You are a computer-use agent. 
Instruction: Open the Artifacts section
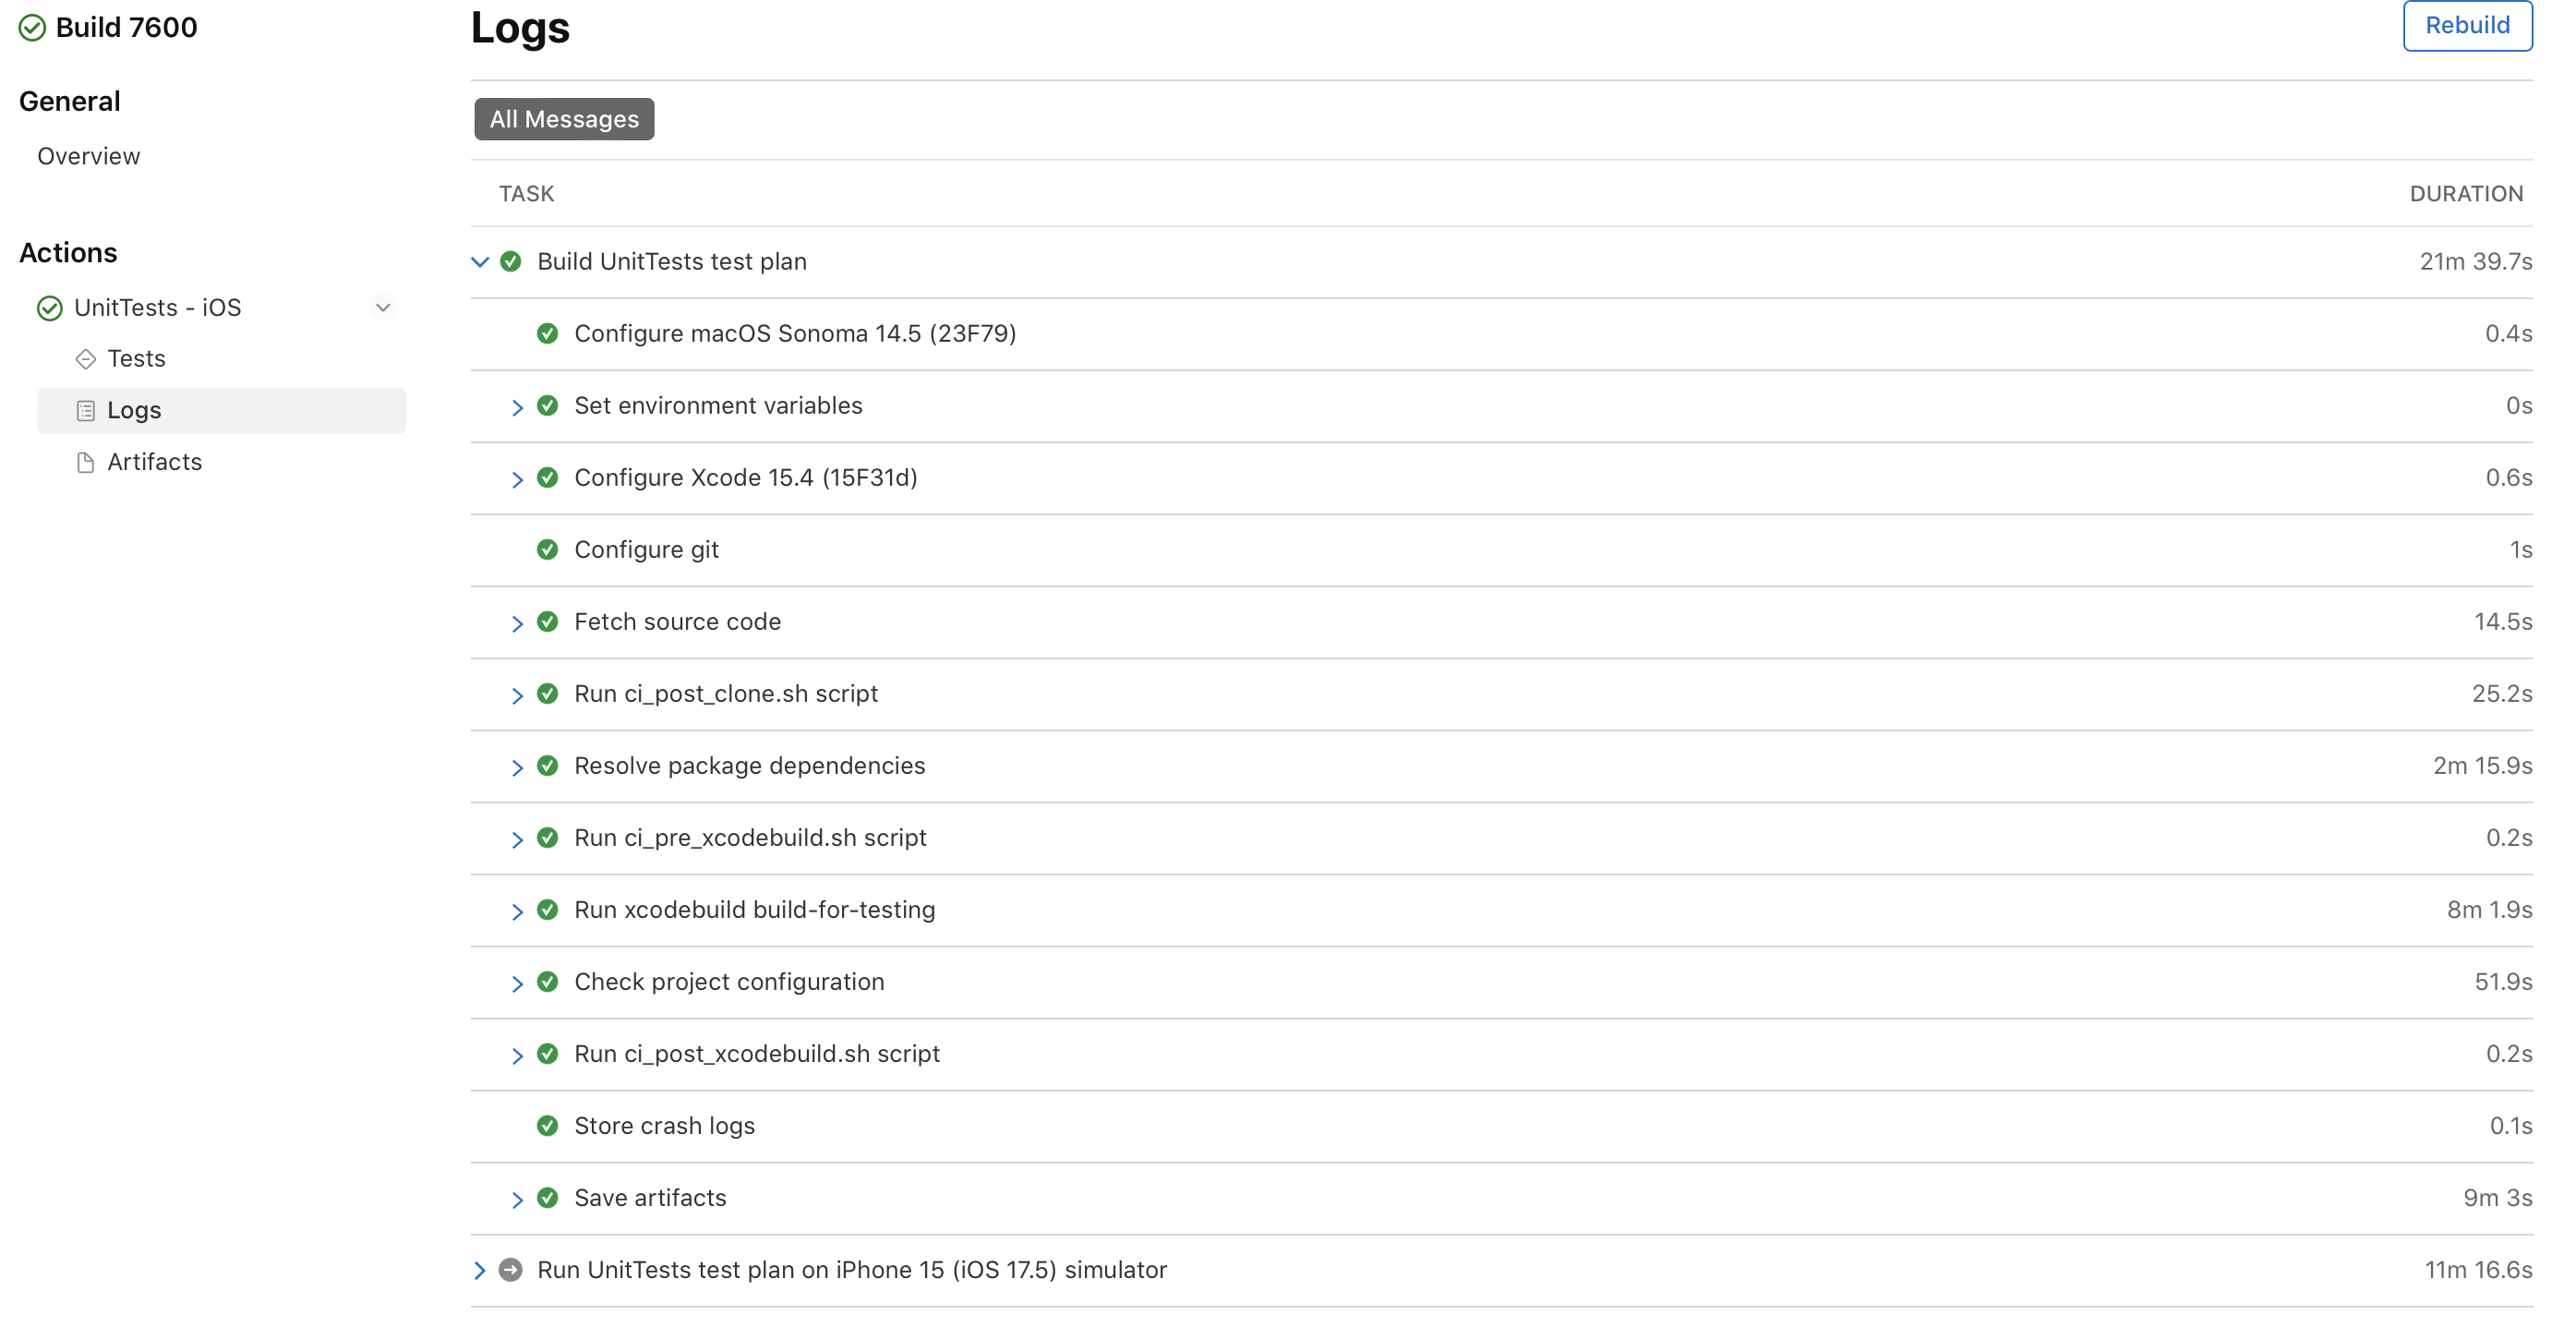coord(154,462)
